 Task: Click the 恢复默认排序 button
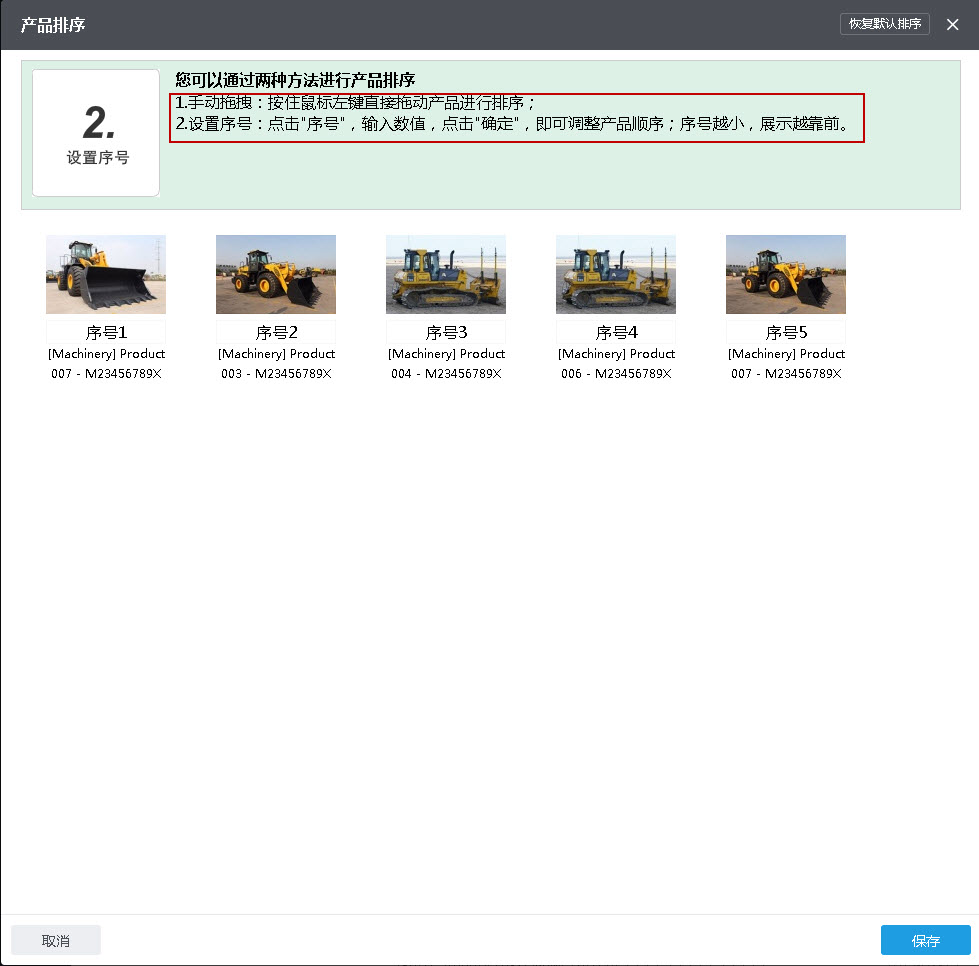[884, 23]
